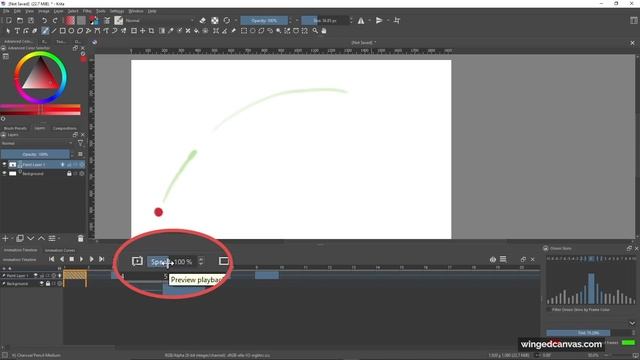Open the brush editor settings icon
The image size is (640, 360).
(x=107, y=20)
